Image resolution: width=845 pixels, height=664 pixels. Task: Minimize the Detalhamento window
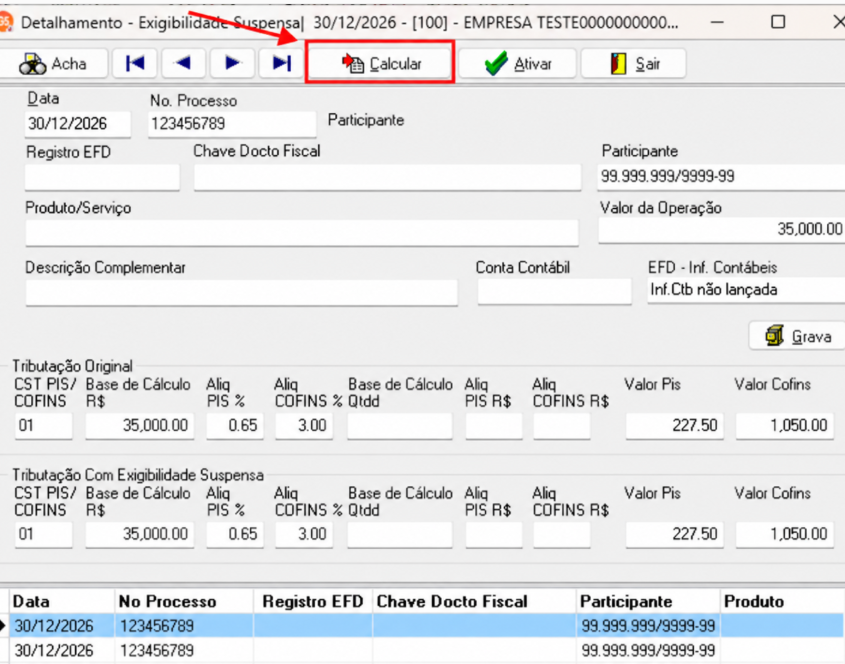717,22
